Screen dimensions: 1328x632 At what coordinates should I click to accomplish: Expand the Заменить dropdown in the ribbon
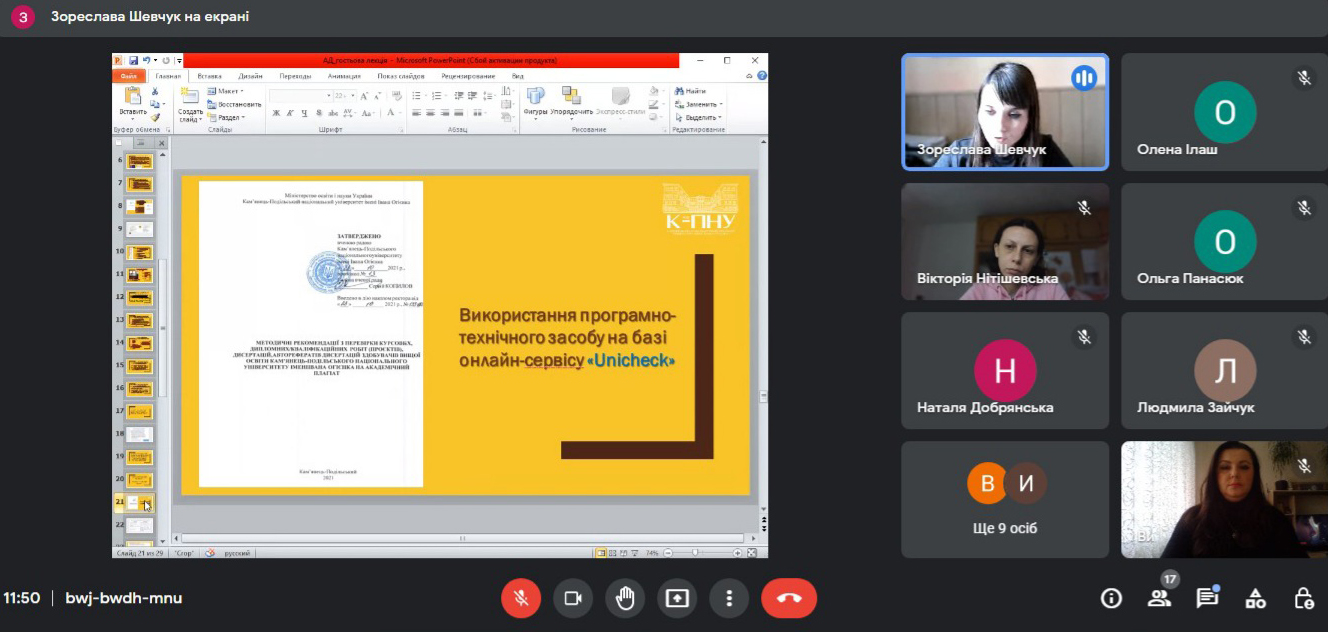click(720, 104)
